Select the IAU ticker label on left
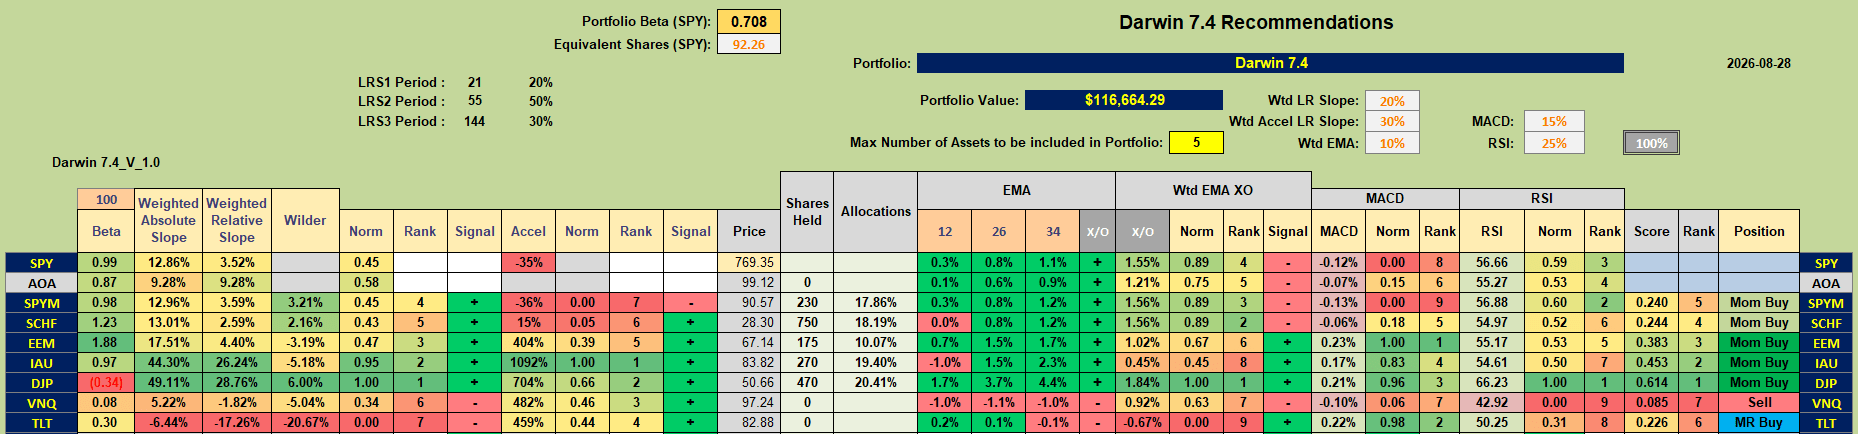 pyautogui.click(x=41, y=363)
